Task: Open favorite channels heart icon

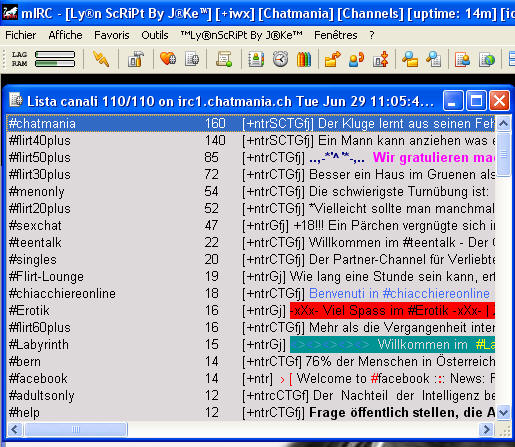Action: [168, 59]
